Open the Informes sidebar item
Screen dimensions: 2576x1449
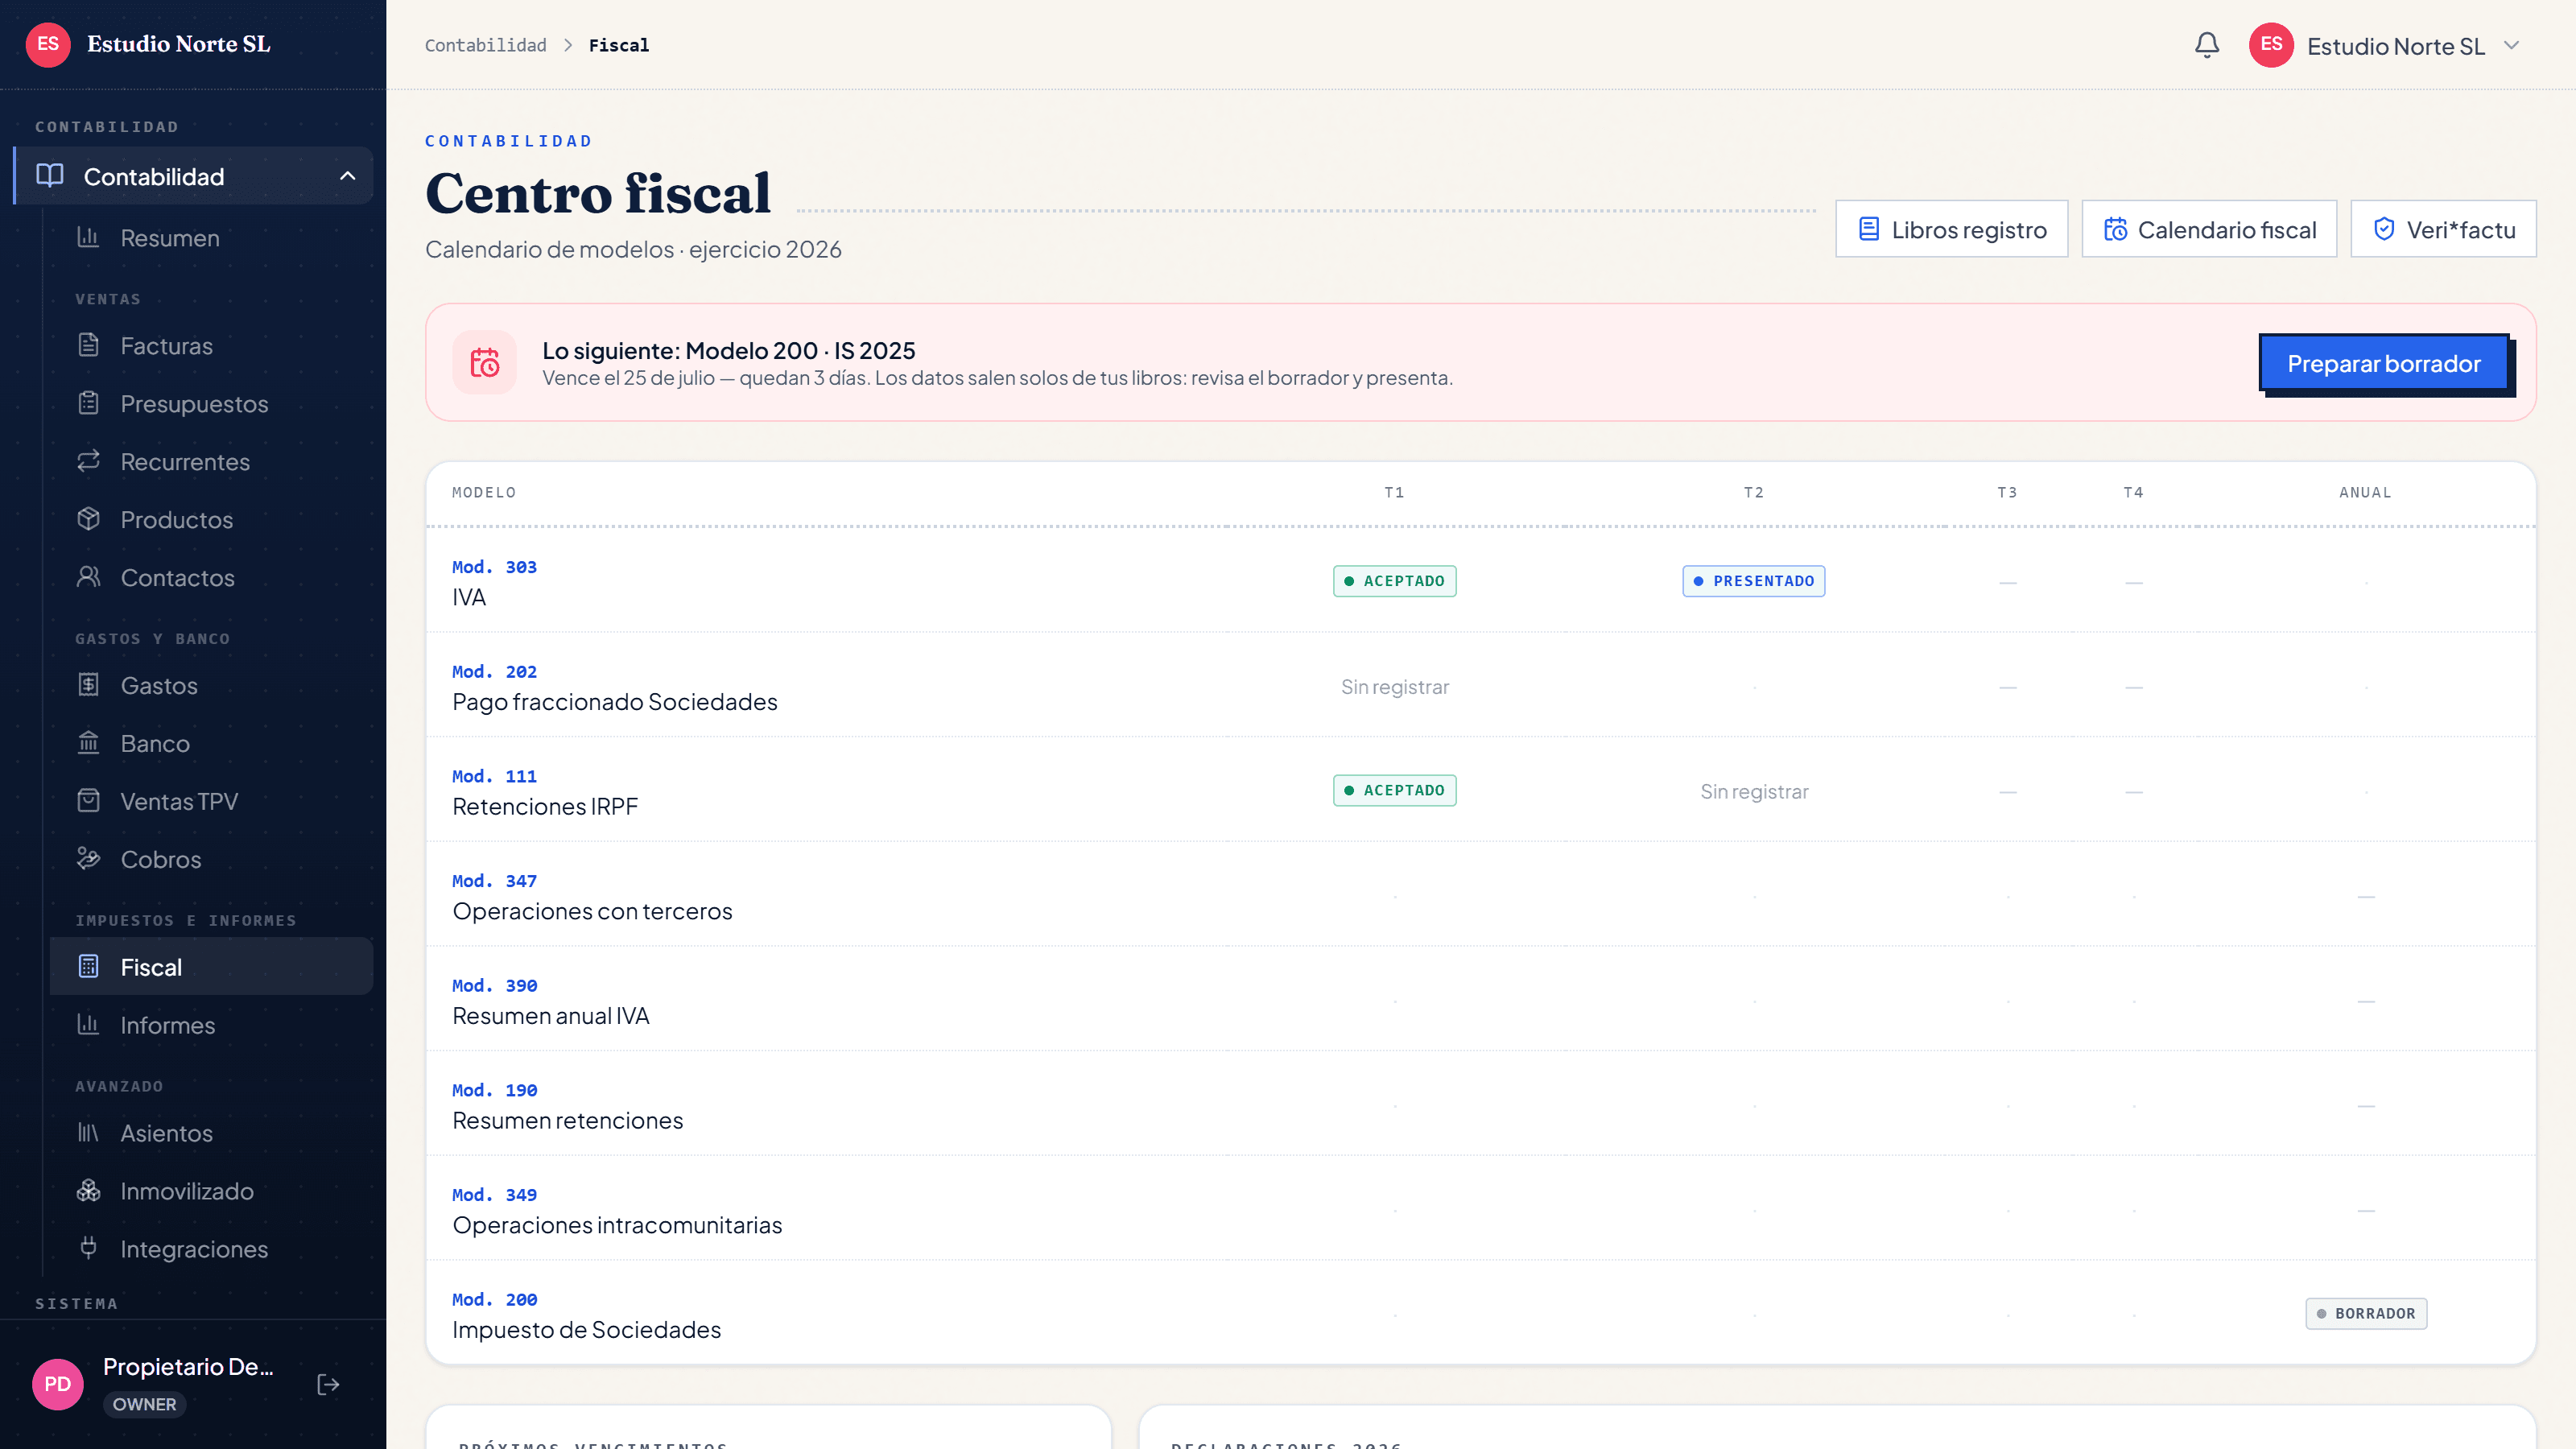click(x=211, y=1025)
